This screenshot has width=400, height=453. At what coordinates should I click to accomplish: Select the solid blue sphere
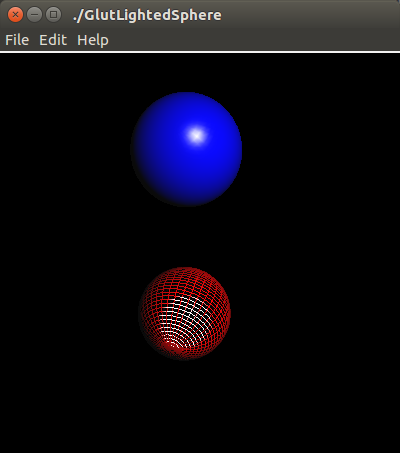point(186,149)
